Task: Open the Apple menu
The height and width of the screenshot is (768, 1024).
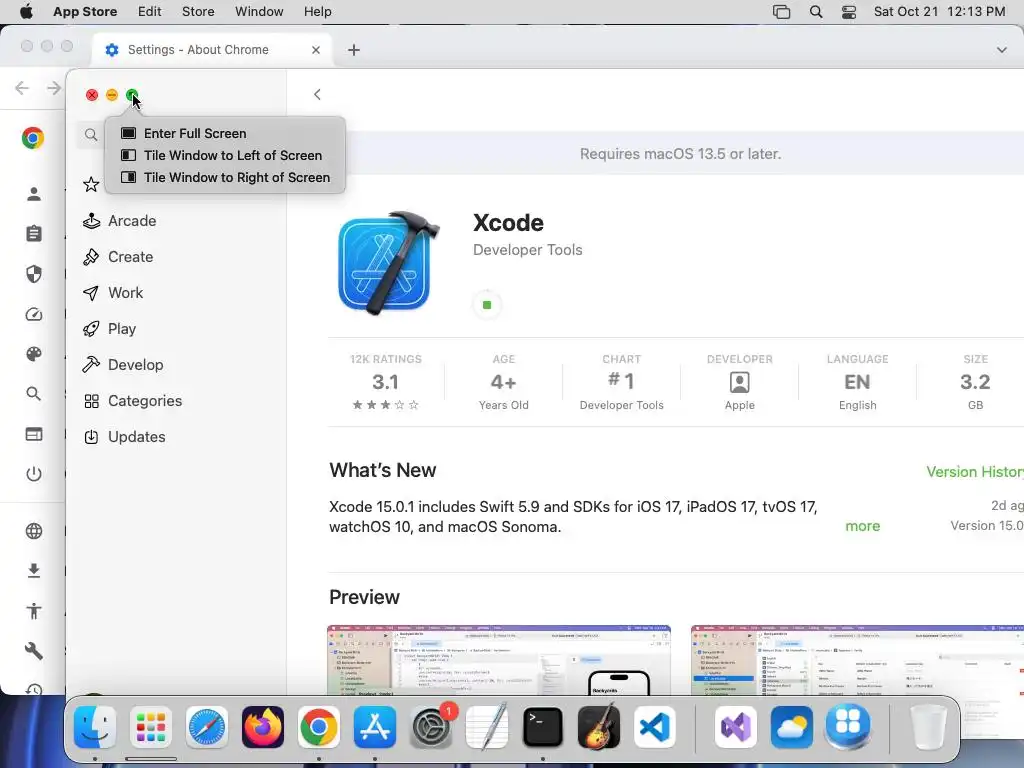Action: pos(26,12)
